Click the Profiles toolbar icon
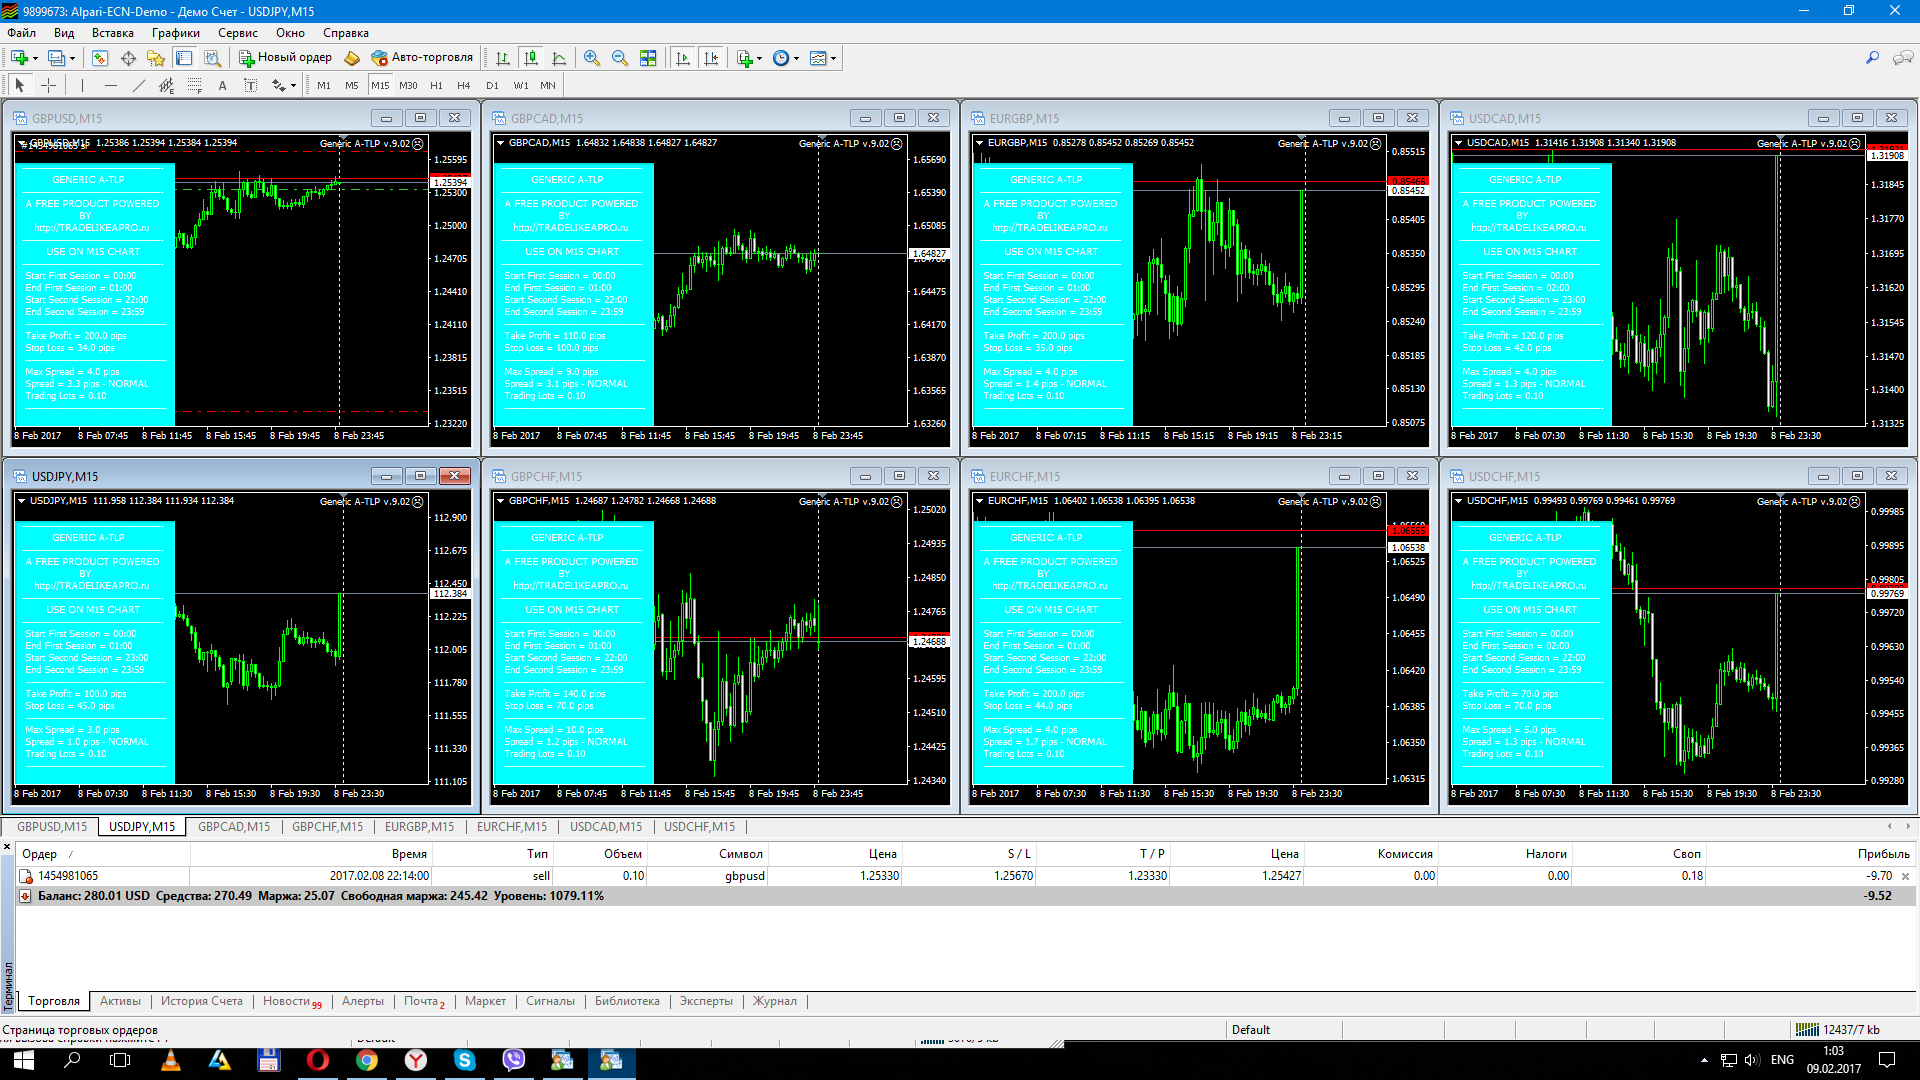This screenshot has width=1920, height=1080. point(57,58)
